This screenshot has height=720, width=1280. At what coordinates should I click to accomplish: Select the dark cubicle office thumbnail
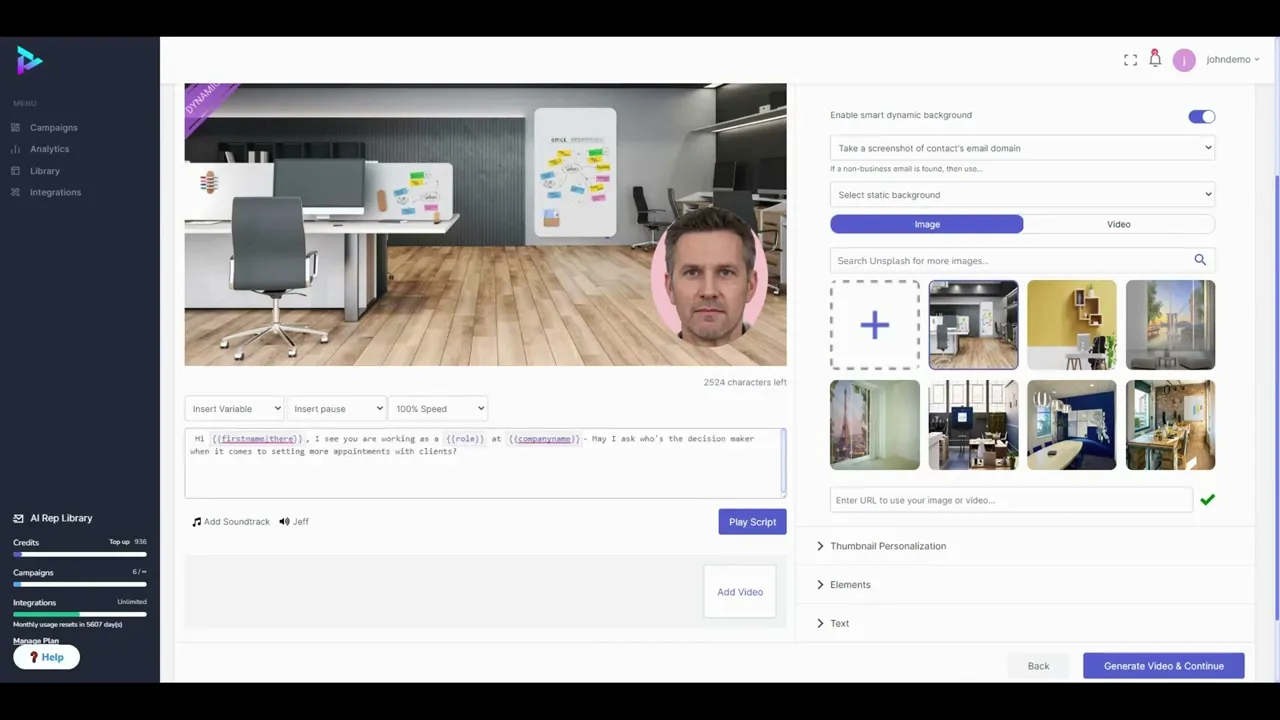974,425
